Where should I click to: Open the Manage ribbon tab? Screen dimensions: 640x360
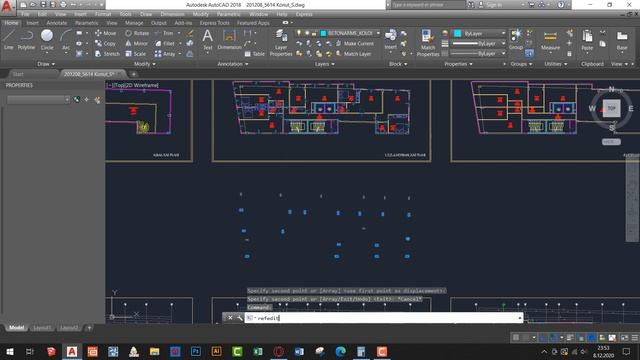pyautogui.click(x=134, y=23)
